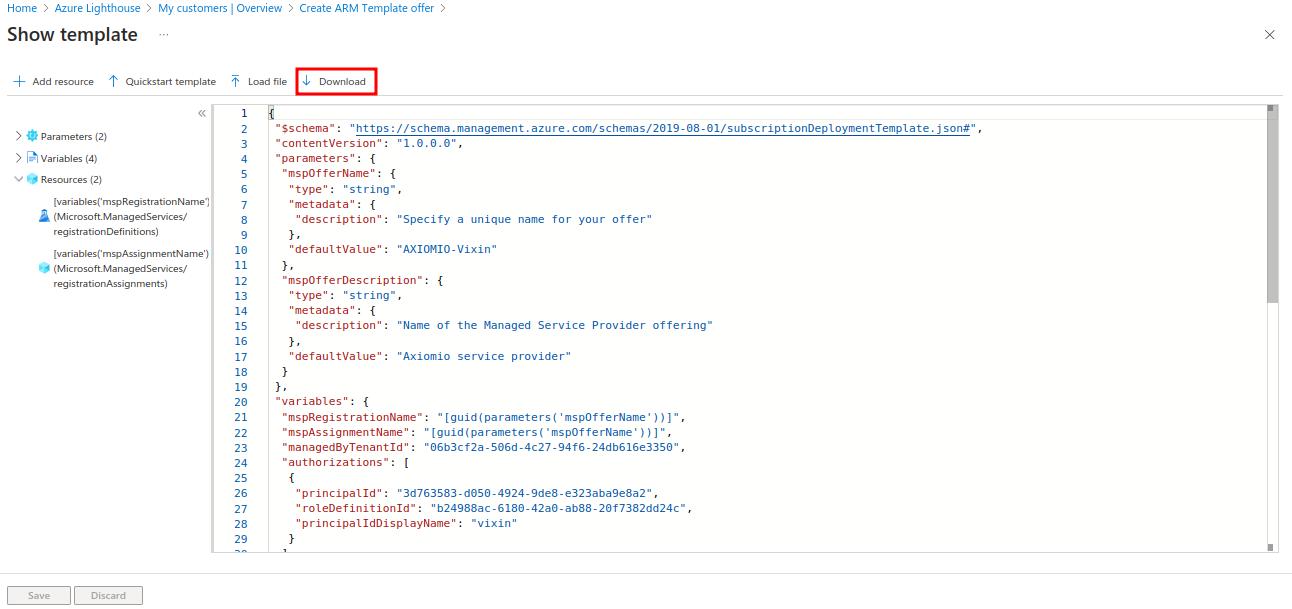Close the Show template blade
1292x609 pixels.
coord(1269,35)
